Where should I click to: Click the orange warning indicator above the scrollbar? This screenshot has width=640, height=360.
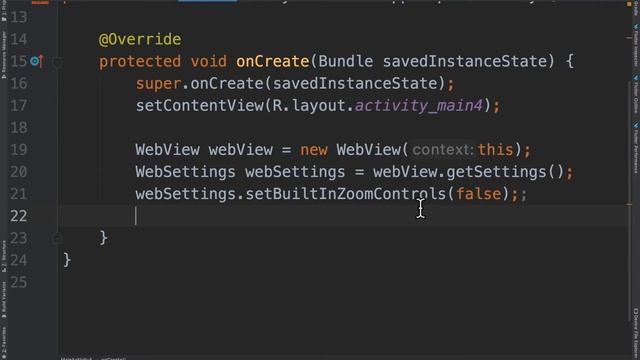pos(629,4)
